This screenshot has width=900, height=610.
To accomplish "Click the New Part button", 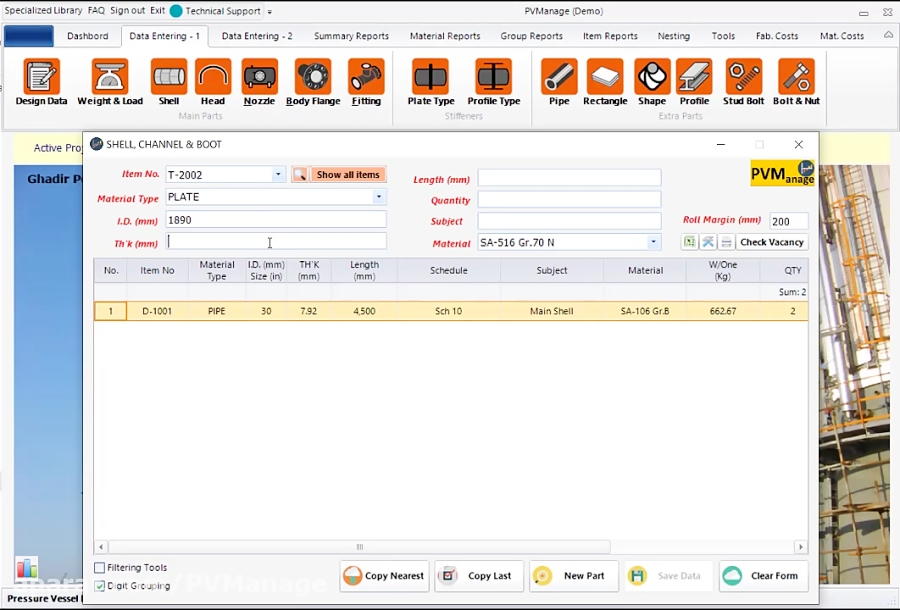I will pos(573,576).
